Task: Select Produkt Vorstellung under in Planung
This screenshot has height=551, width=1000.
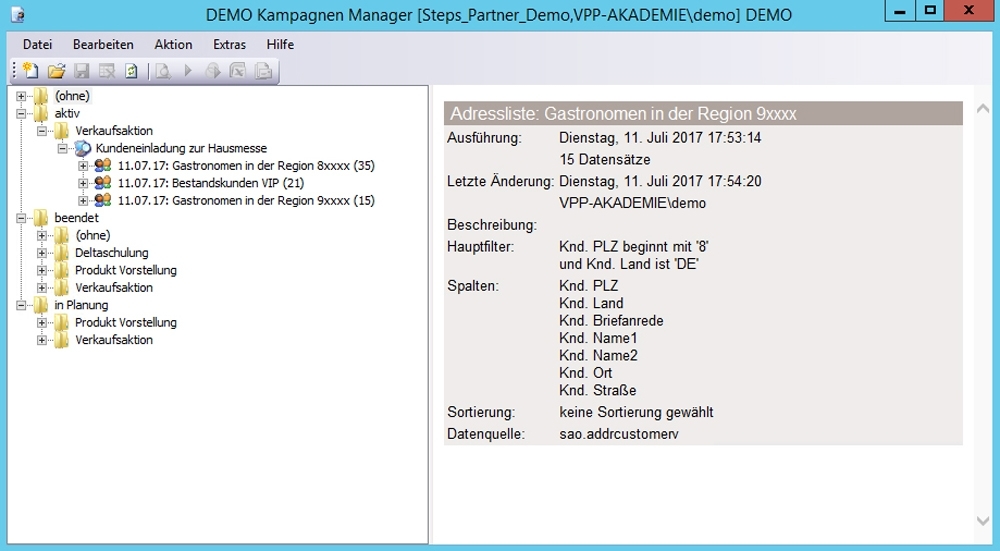Action: tap(125, 322)
